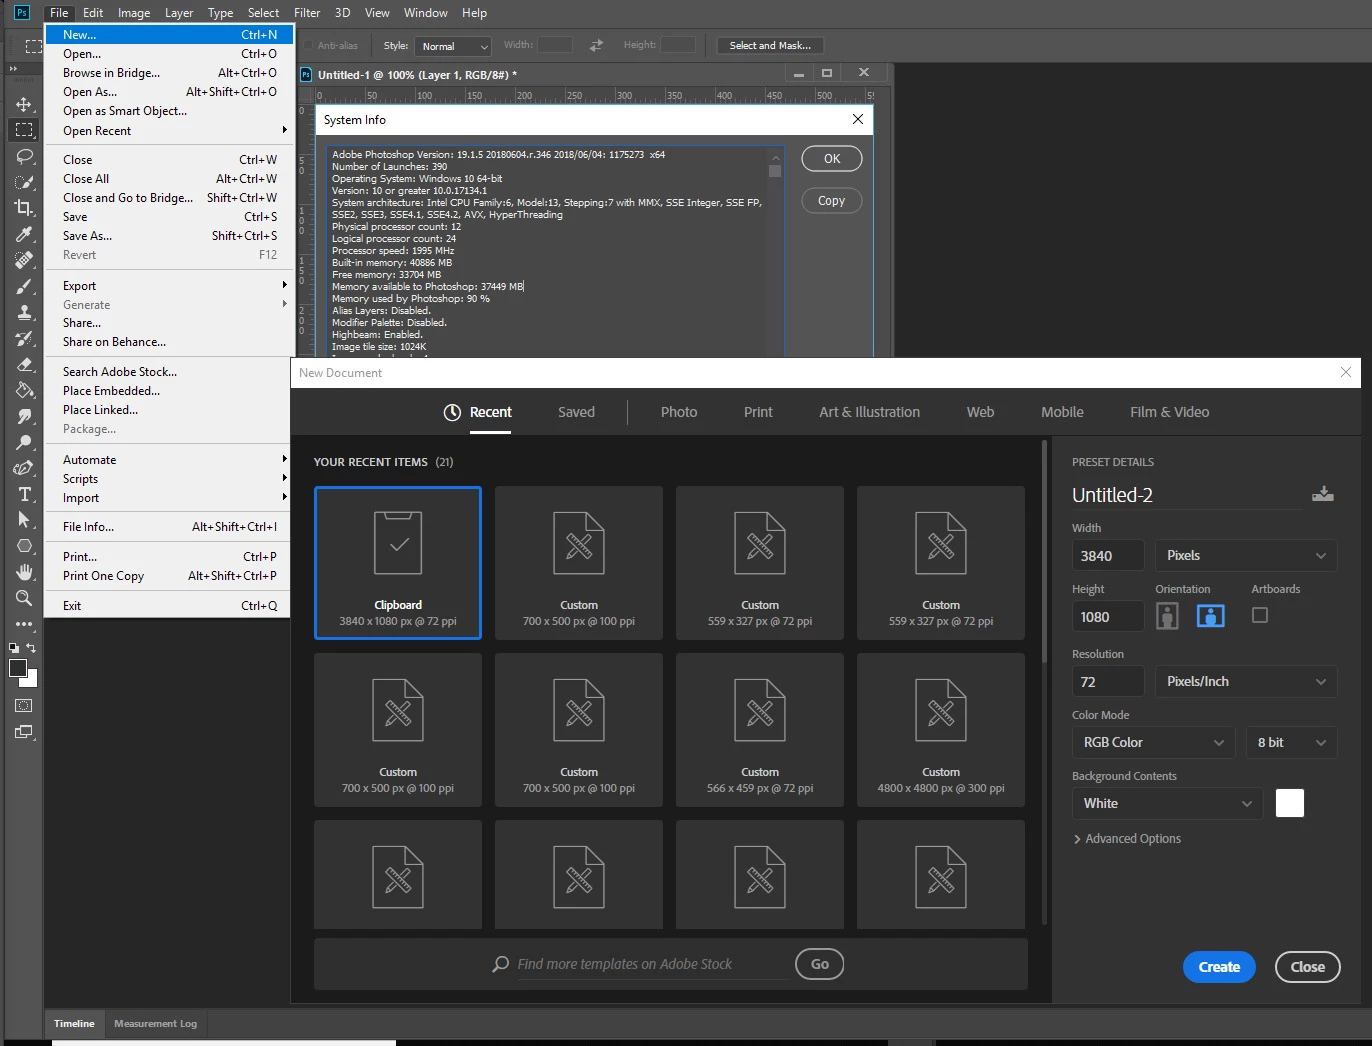Select the Move tool
1372x1046 pixels.
[24, 104]
